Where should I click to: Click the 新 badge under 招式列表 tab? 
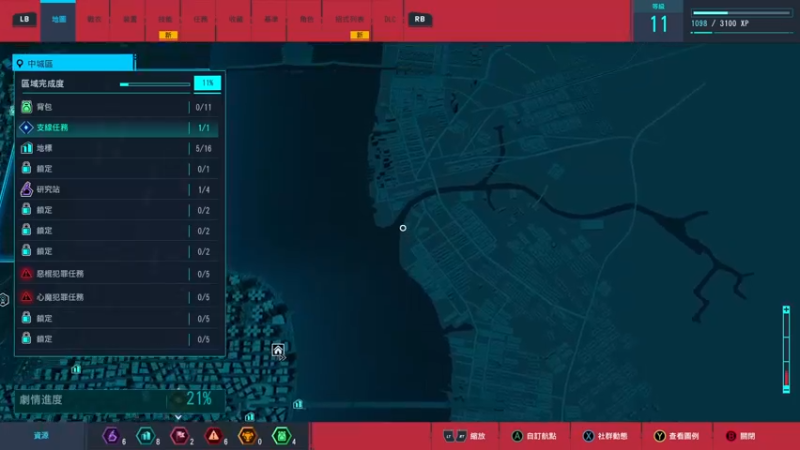coord(360,35)
